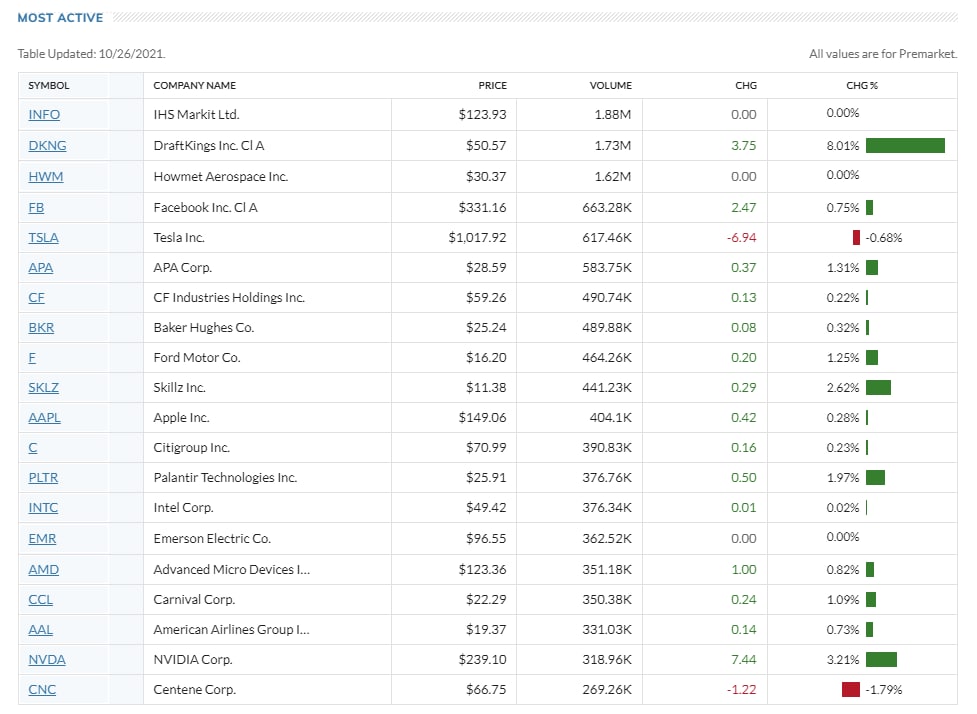Select company name Tesla Inc.
This screenshot has width=977, height=714.
(179, 238)
